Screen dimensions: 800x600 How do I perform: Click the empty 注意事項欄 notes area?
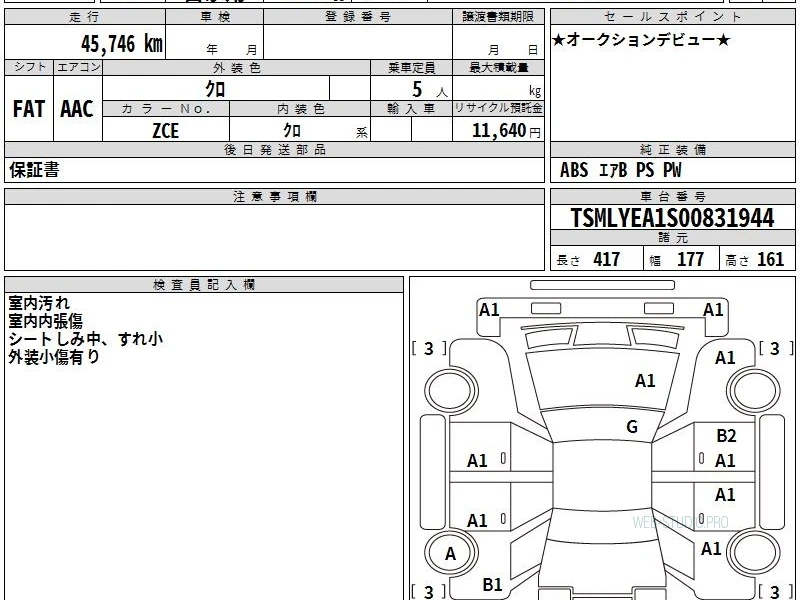tap(274, 237)
